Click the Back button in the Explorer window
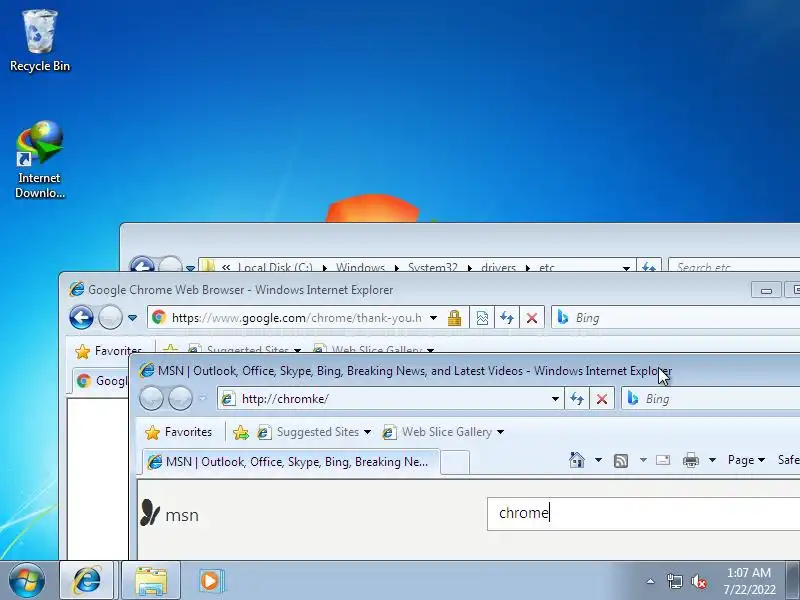The height and width of the screenshot is (600, 800). pyautogui.click(x=142, y=264)
